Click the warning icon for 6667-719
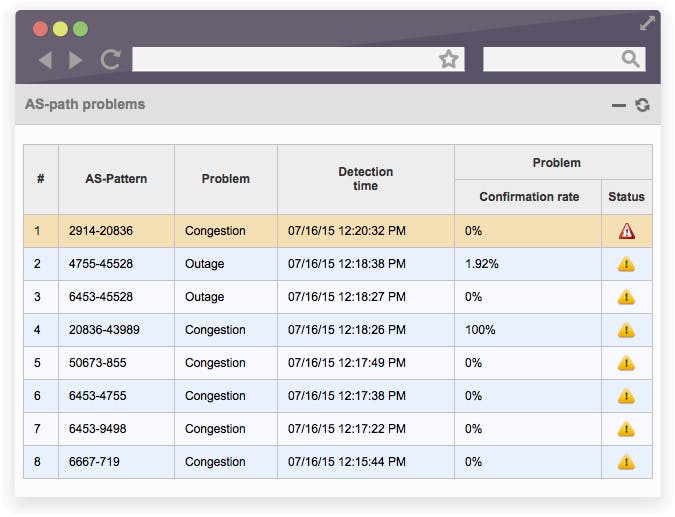 (x=626, y=462)
